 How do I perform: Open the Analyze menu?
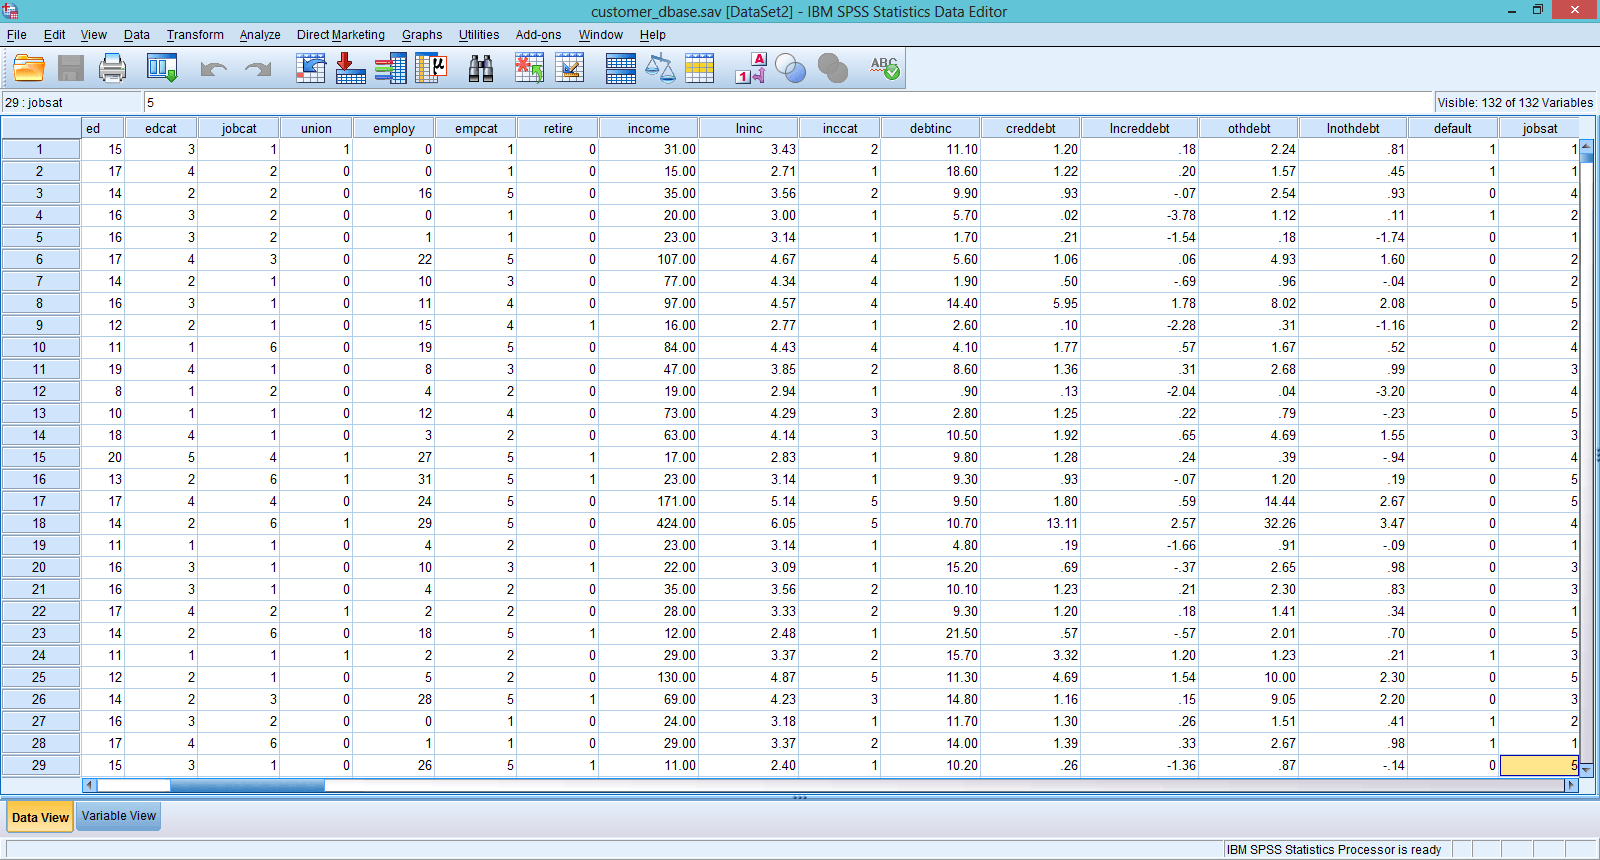(x=260, y=35)
